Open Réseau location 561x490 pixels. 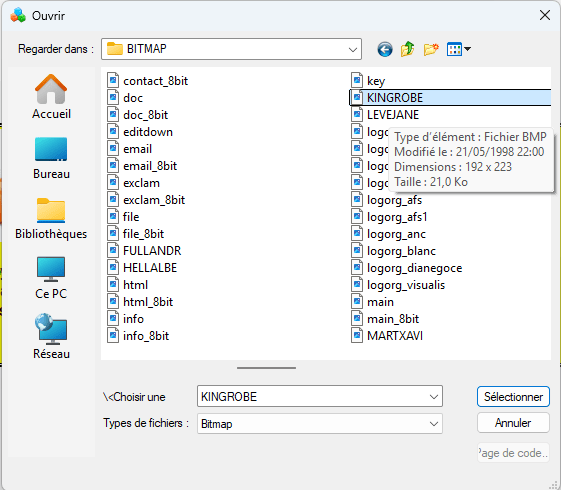tap(51, 337)
